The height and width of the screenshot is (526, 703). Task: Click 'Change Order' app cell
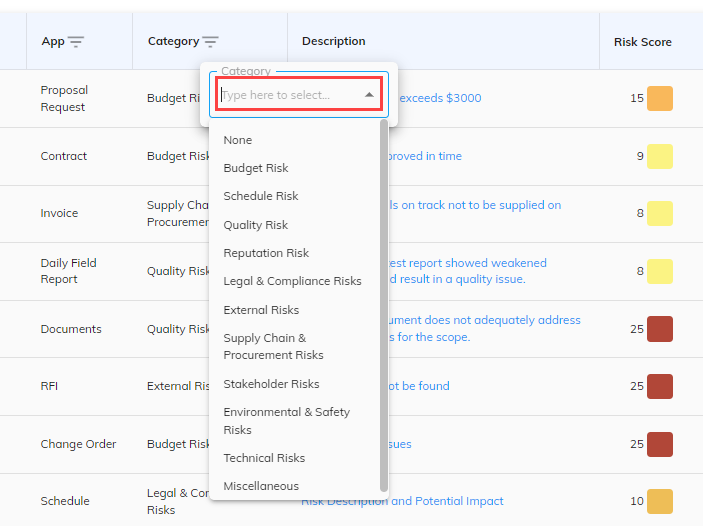tap(78, 444)
